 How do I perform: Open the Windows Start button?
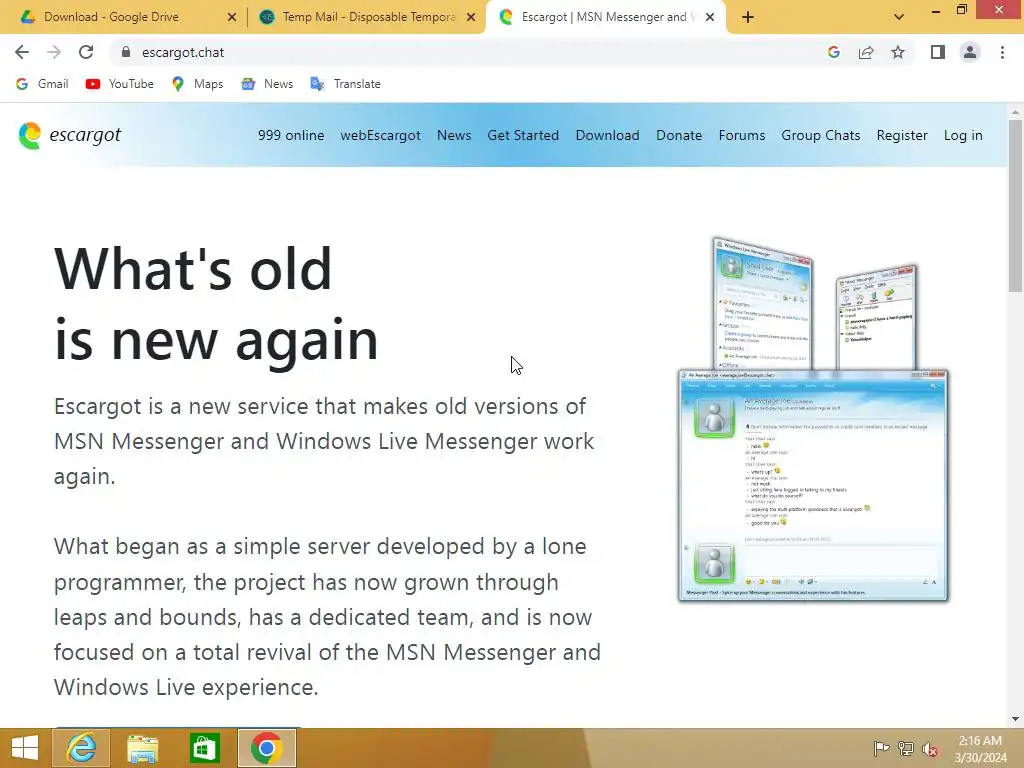[25, 748]
